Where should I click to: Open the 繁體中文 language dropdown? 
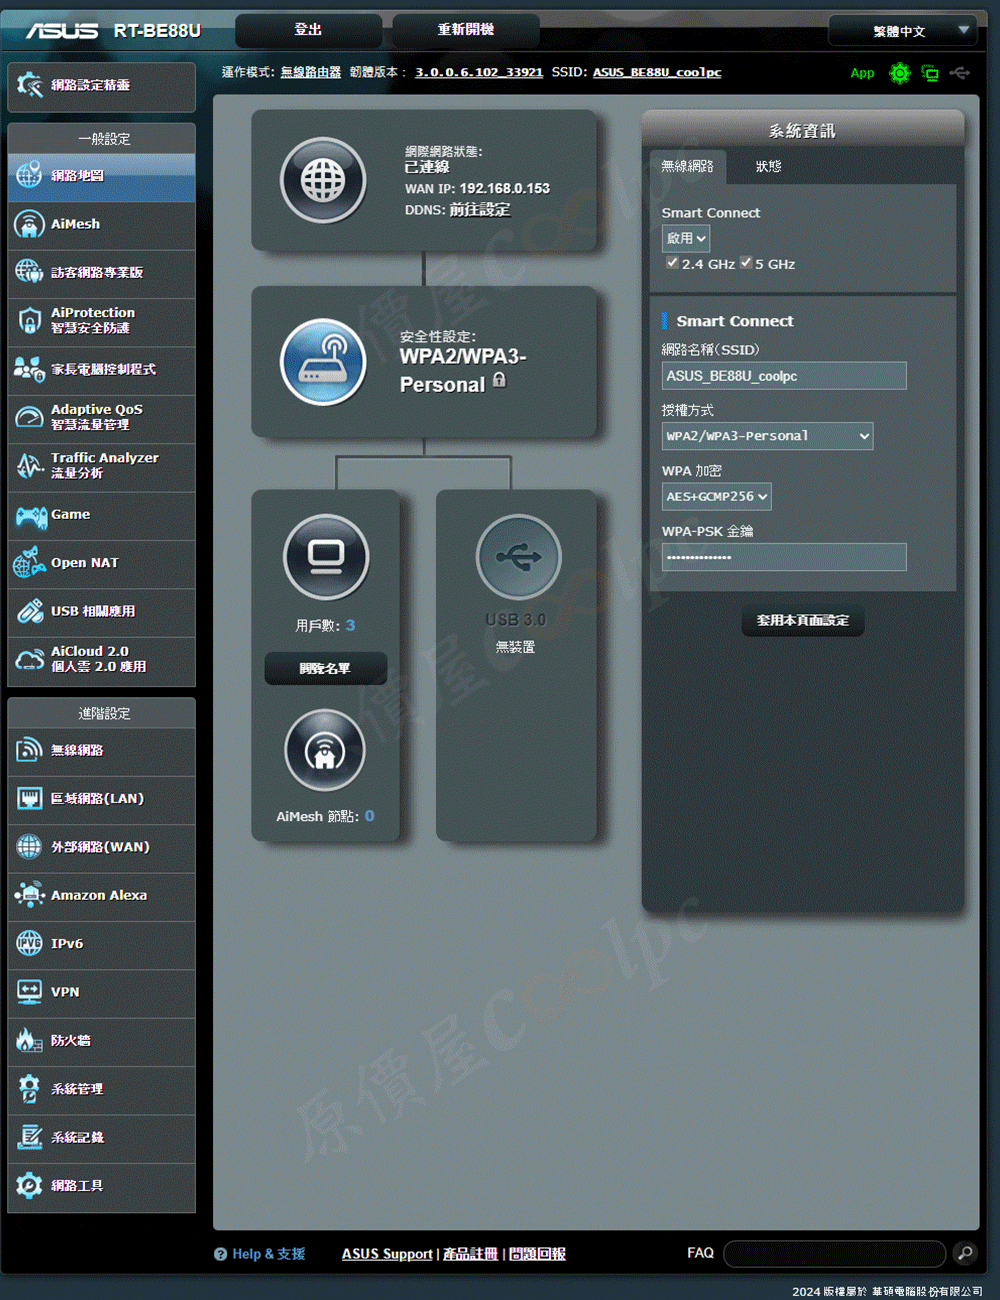point(902,31)
